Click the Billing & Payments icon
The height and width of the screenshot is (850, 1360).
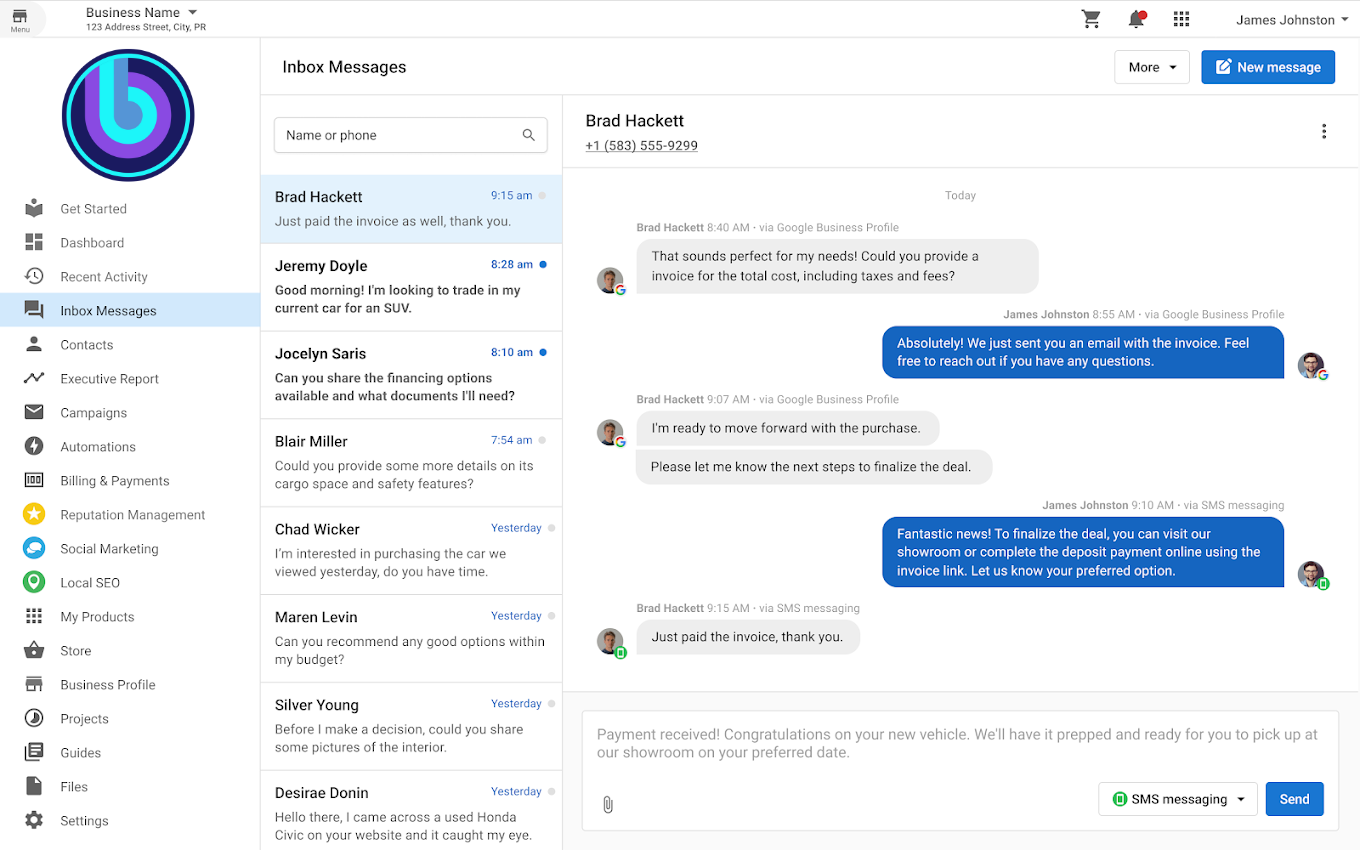pos(34,481)
